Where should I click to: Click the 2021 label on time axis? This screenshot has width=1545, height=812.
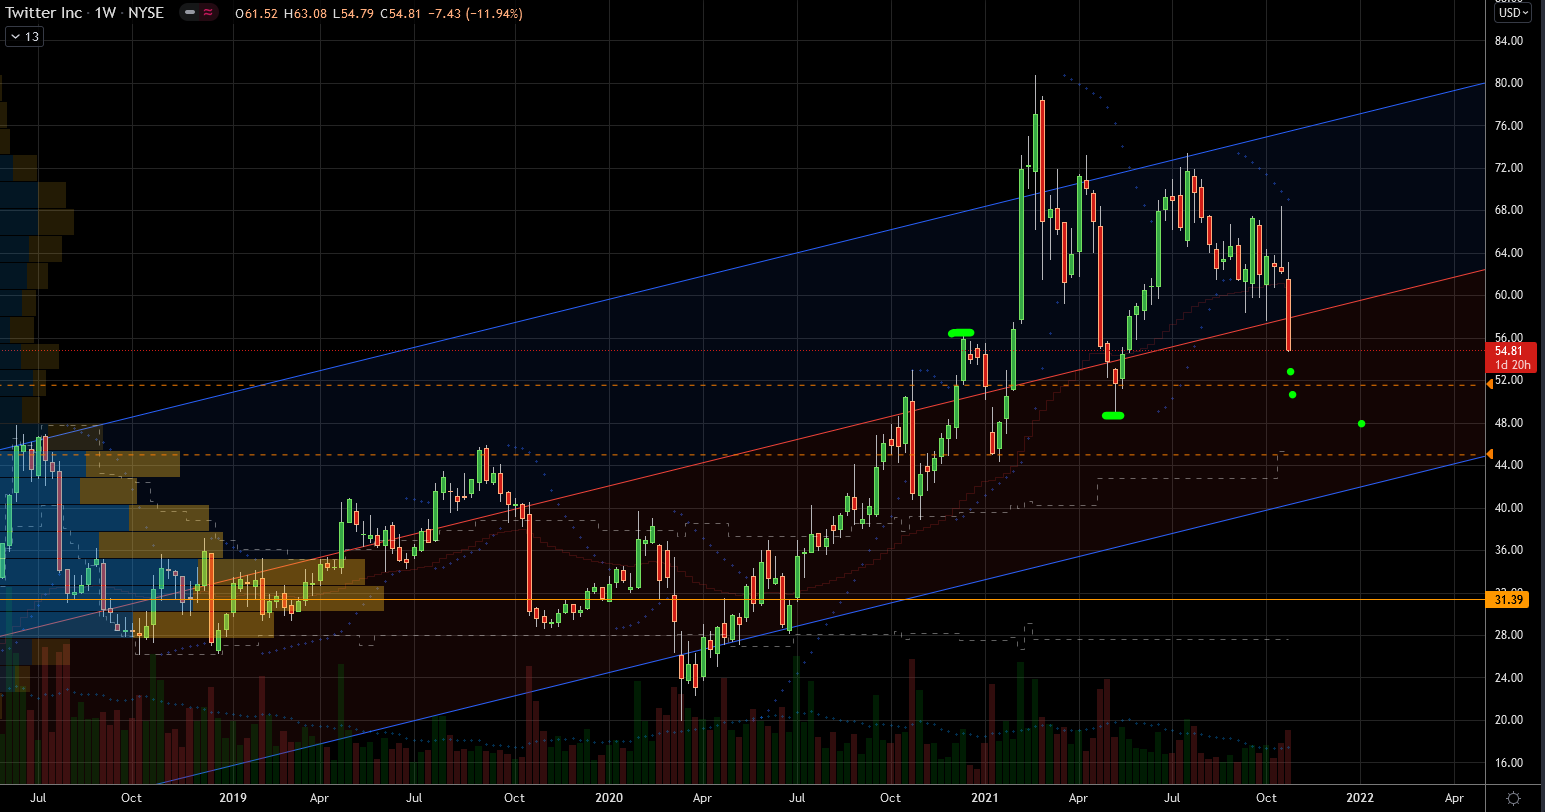tap(985, 798)
